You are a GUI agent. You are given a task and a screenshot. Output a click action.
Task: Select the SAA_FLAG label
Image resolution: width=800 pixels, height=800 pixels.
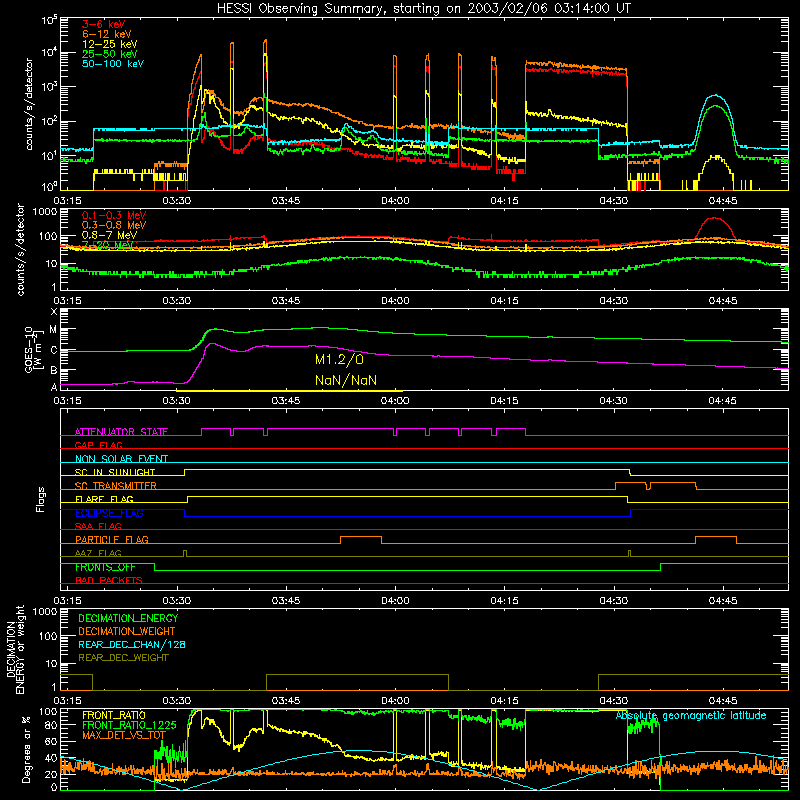[98, 526]
